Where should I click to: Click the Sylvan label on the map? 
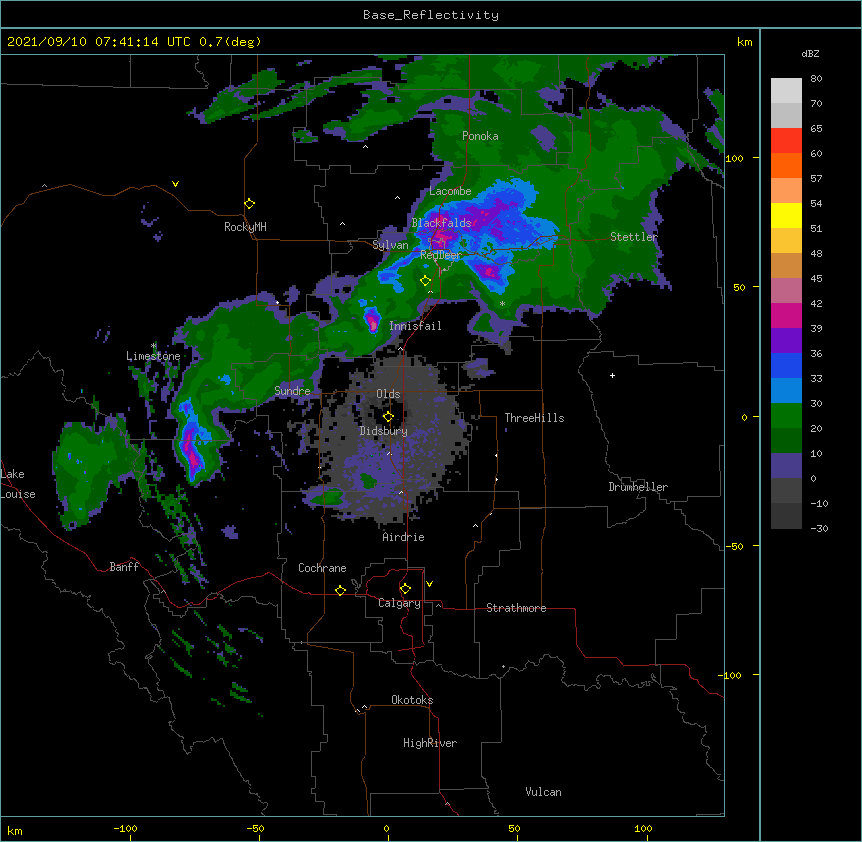tap(390, 245)
